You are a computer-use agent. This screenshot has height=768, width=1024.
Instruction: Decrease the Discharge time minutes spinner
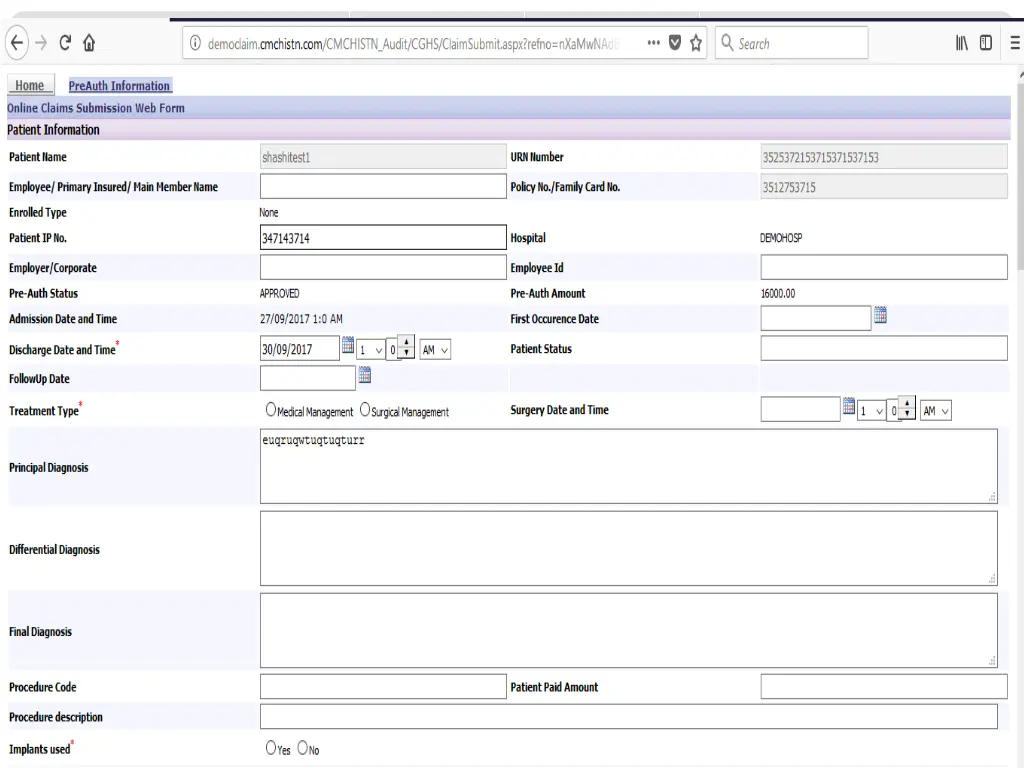tap(406, 353)
